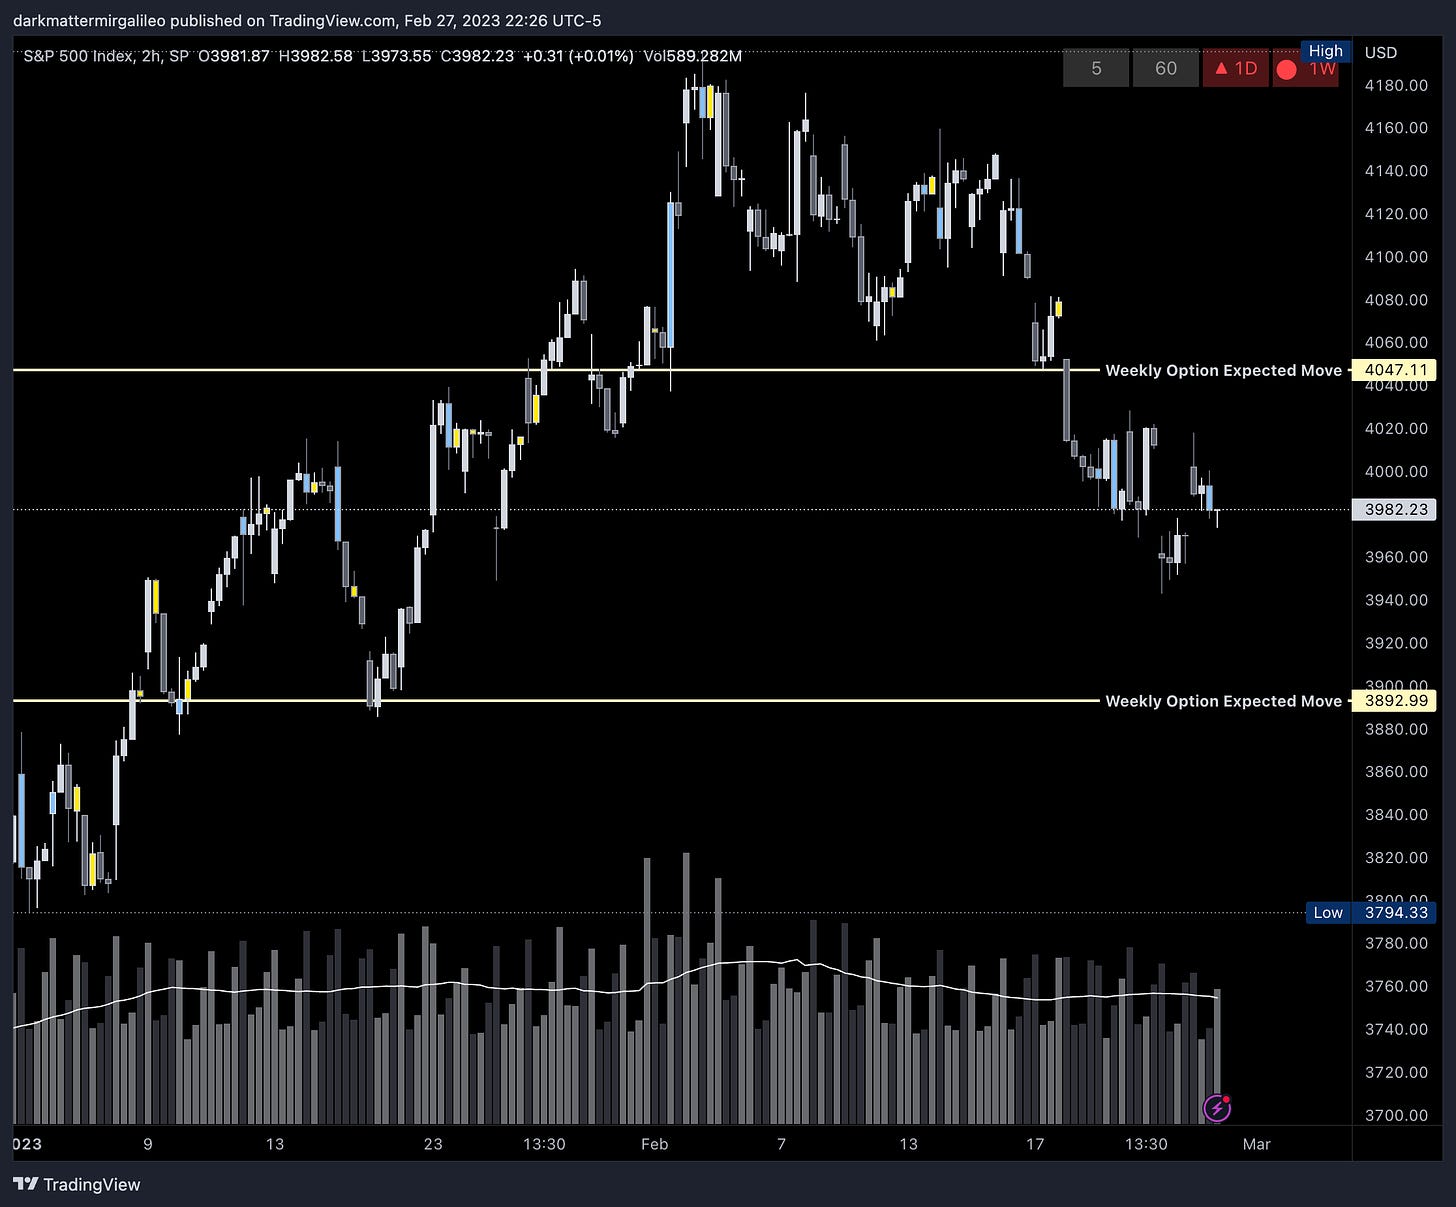Viewport: 1456px width, 1207px height.
Task: Click the USD currency label
Action: (x=1381, y=52)
